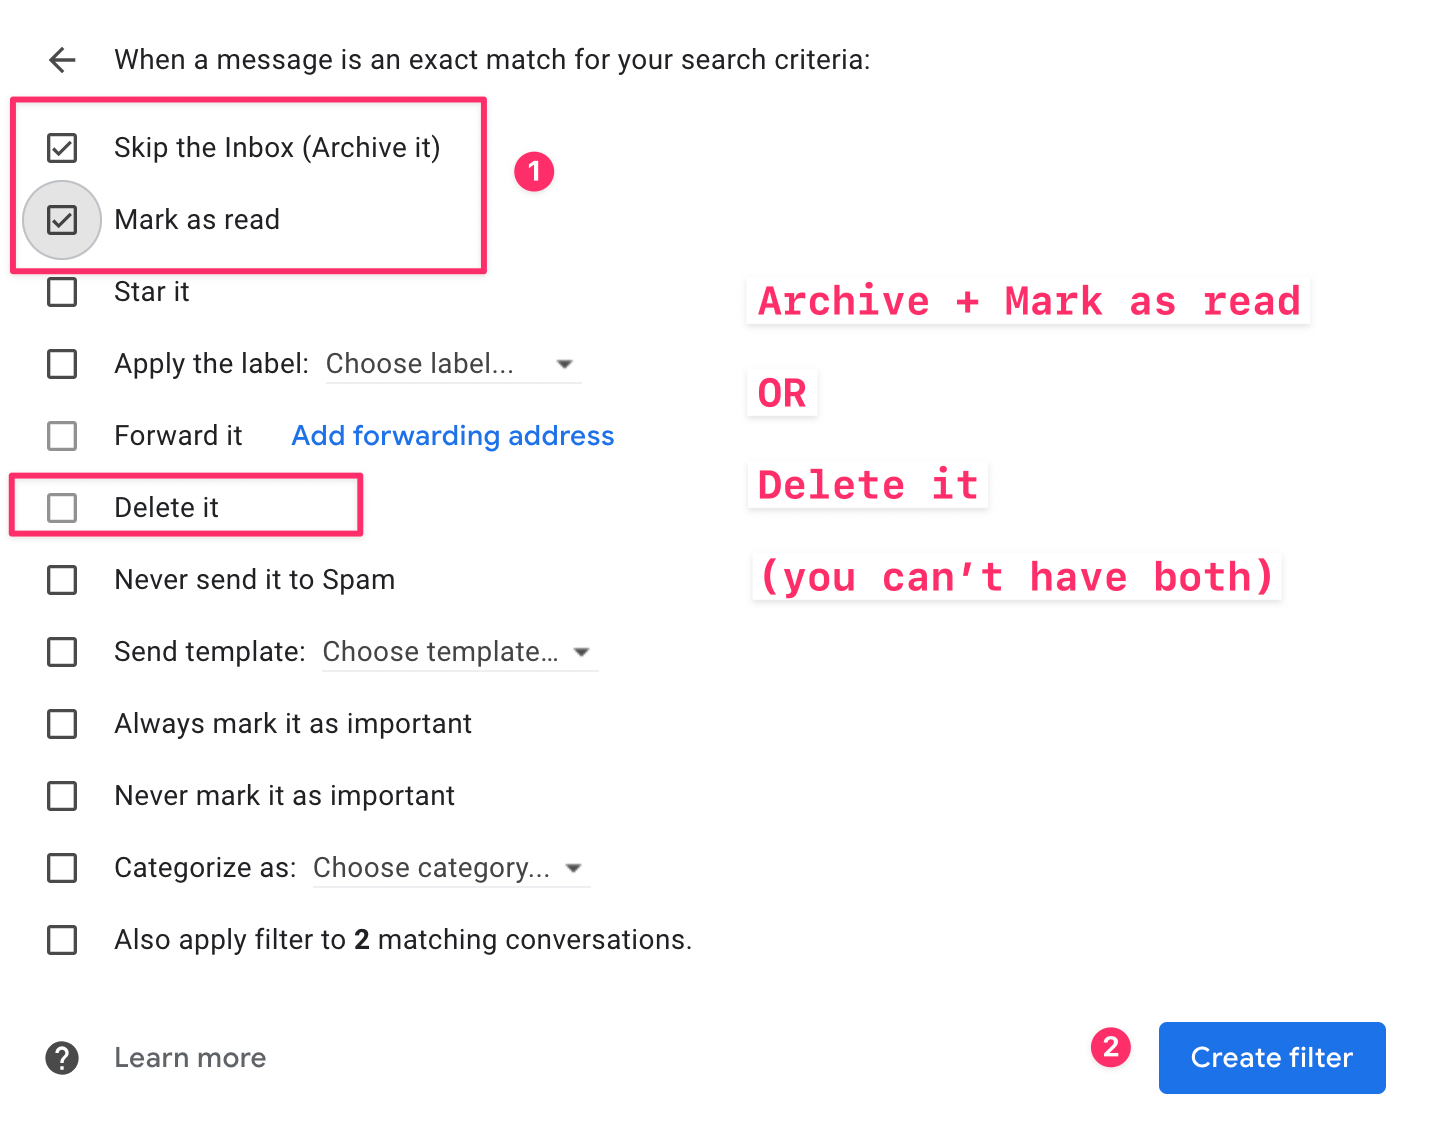1430x1136 pixels.
Task: Enable the Star it checkbox
Action: [62, 292]
